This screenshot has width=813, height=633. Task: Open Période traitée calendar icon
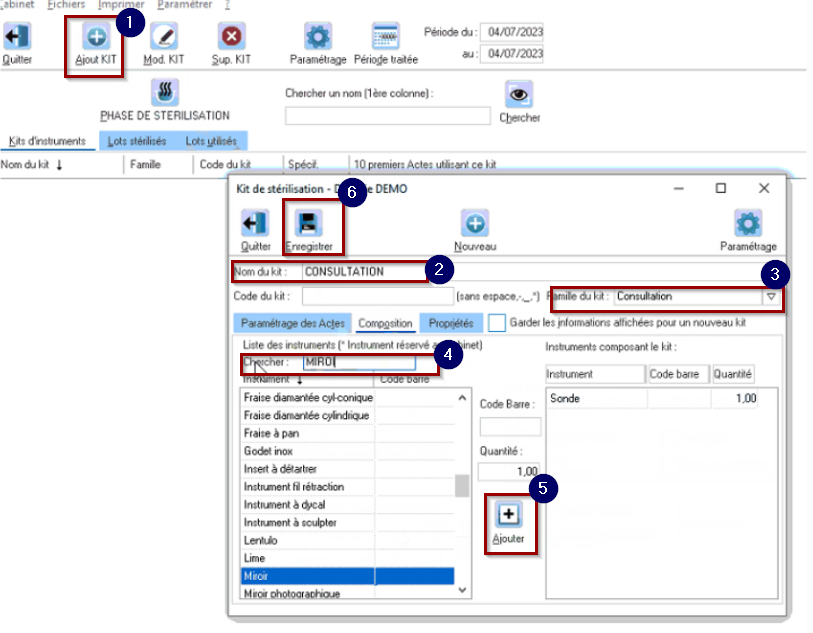tap(386, 37)
